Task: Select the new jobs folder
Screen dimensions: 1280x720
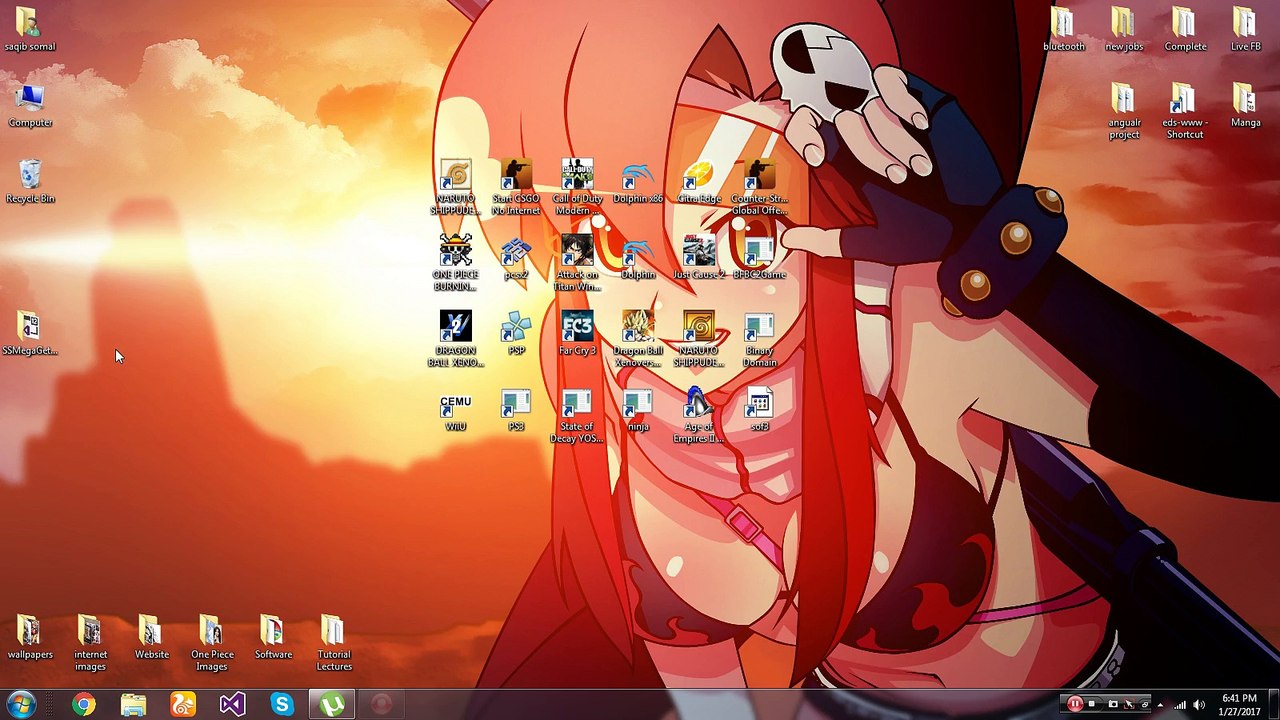Action: pos(1124,30)
